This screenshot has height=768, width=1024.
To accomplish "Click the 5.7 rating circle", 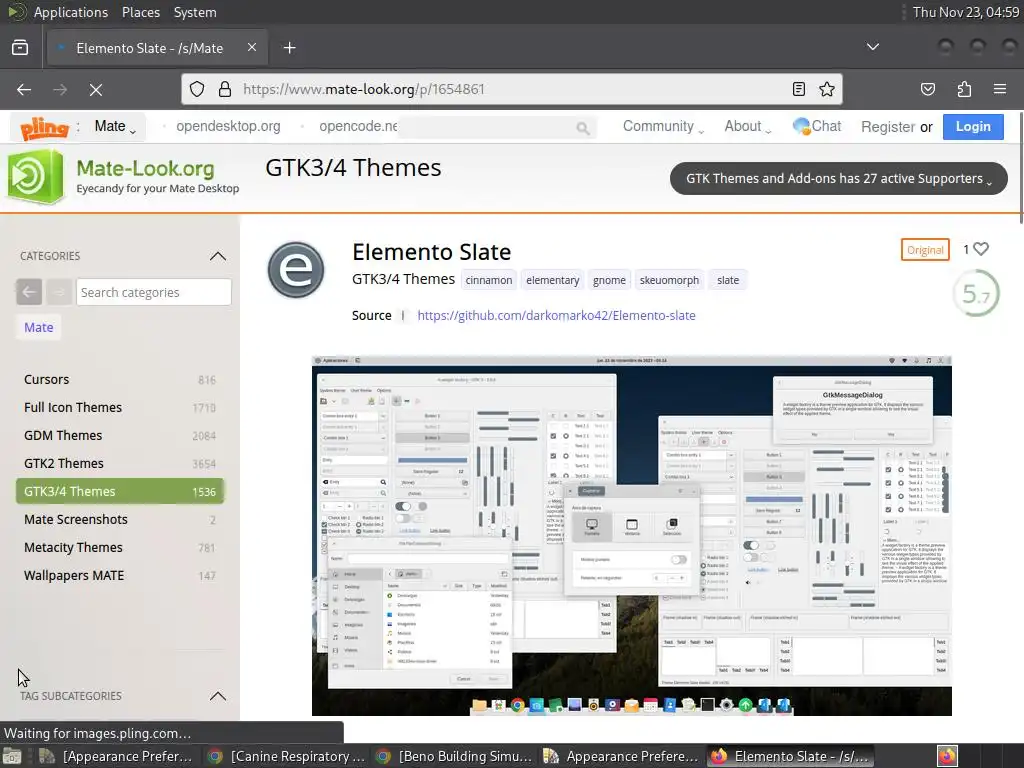I will pos(976,294).
